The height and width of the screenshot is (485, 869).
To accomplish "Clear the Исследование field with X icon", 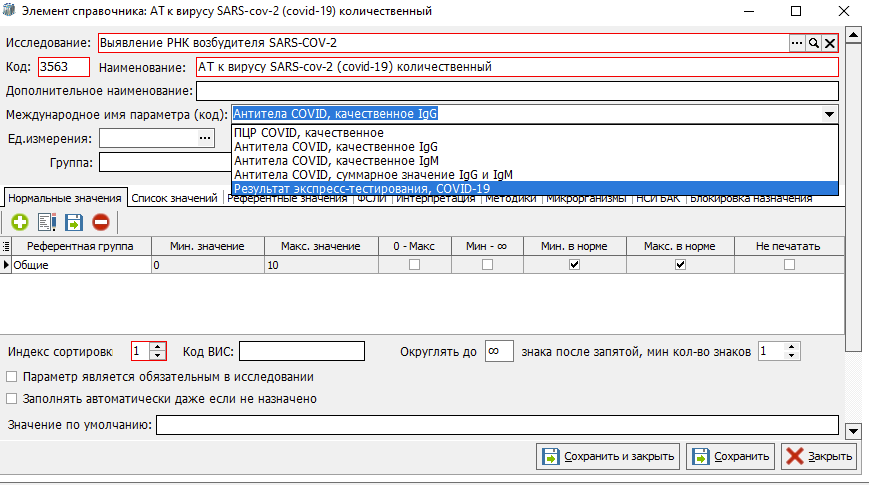I will [x=830, y=43].
